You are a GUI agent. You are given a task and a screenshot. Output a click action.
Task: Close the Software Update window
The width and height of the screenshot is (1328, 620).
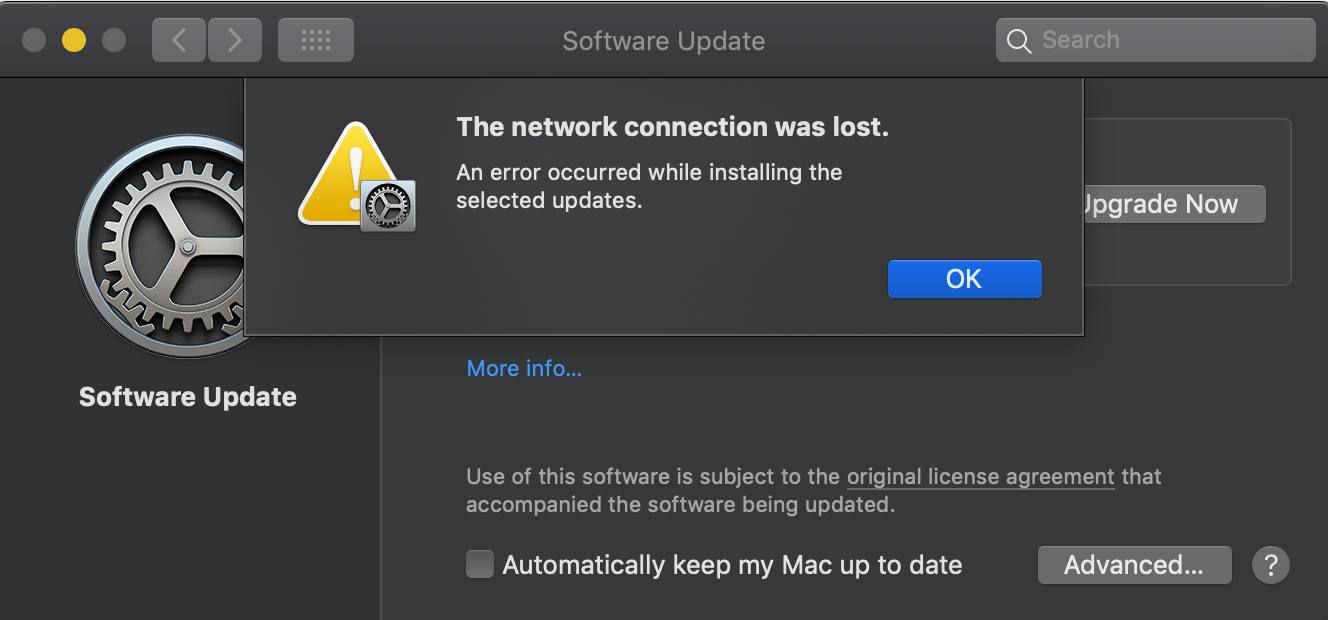pos(34,40)
